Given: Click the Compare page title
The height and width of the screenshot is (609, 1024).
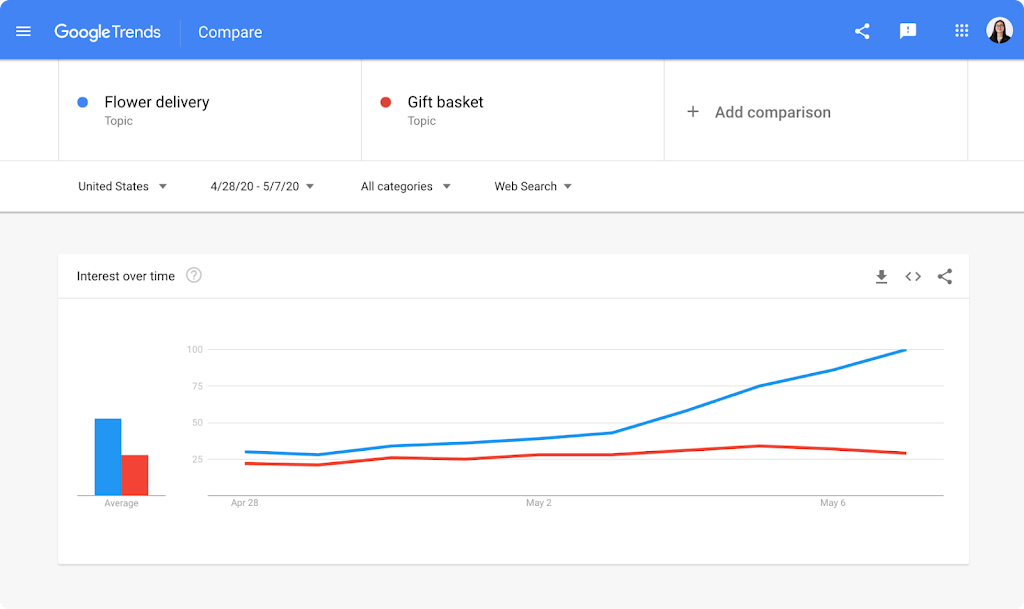Looking at the screenshot, I should pyautogui.click(x=230, y=32).
